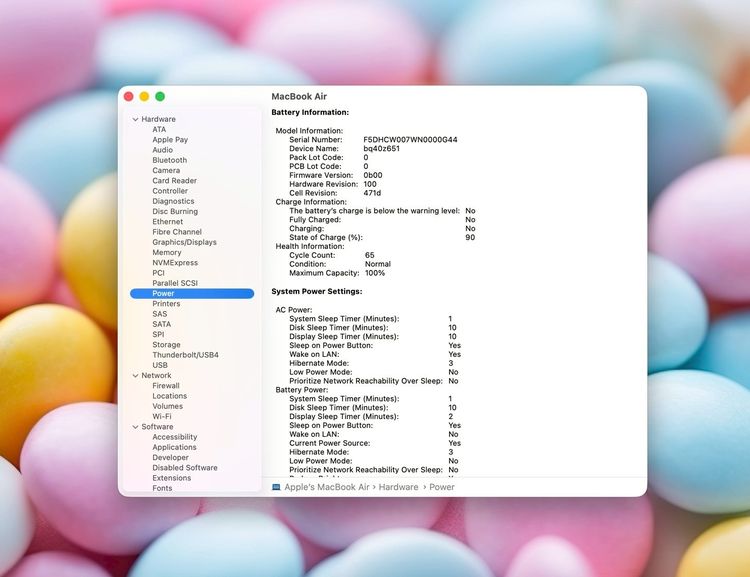
Task: Click the Battery Power label
Action: click(302, 390)
